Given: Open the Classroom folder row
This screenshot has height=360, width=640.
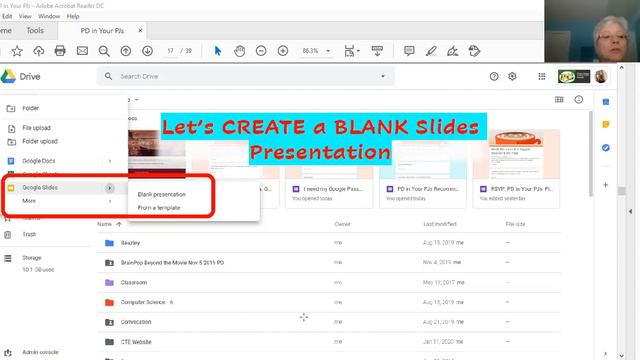Looking at the screenshot, I should click(x=329, y=282).
